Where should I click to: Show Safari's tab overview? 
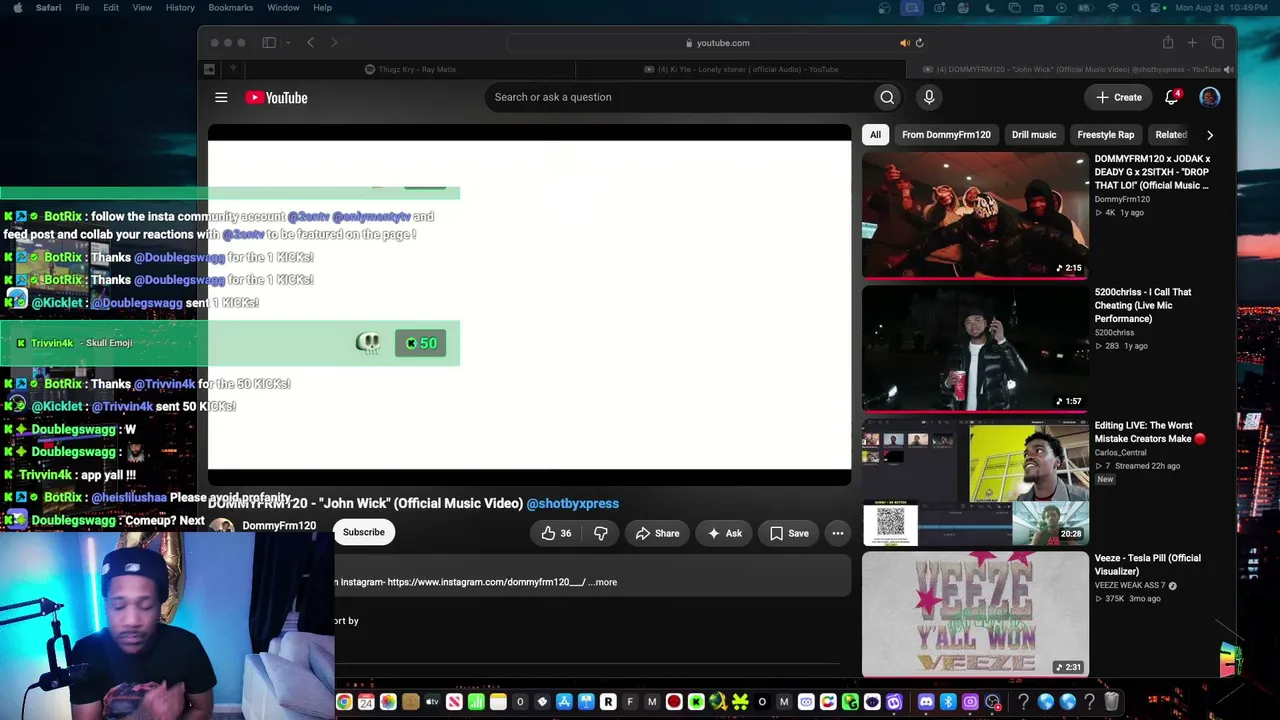(x=1218, y=43)
